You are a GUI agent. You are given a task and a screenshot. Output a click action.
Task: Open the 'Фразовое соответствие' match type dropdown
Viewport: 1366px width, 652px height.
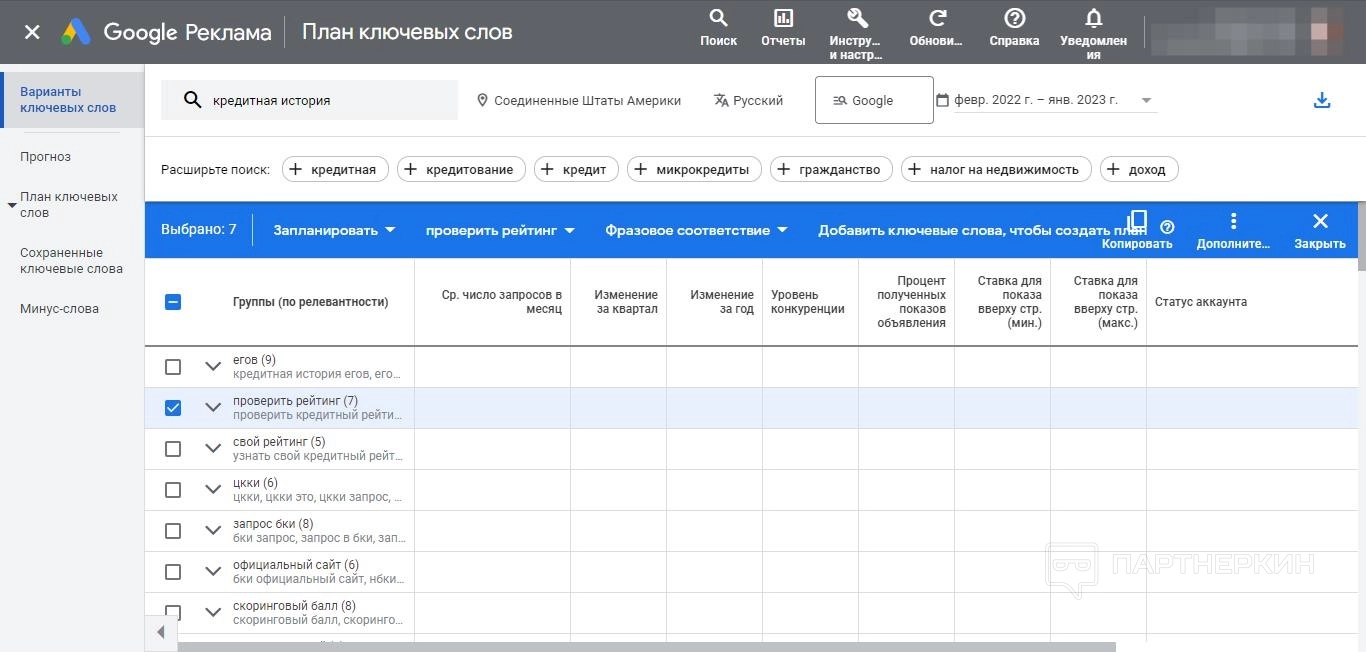coord(696,230)
